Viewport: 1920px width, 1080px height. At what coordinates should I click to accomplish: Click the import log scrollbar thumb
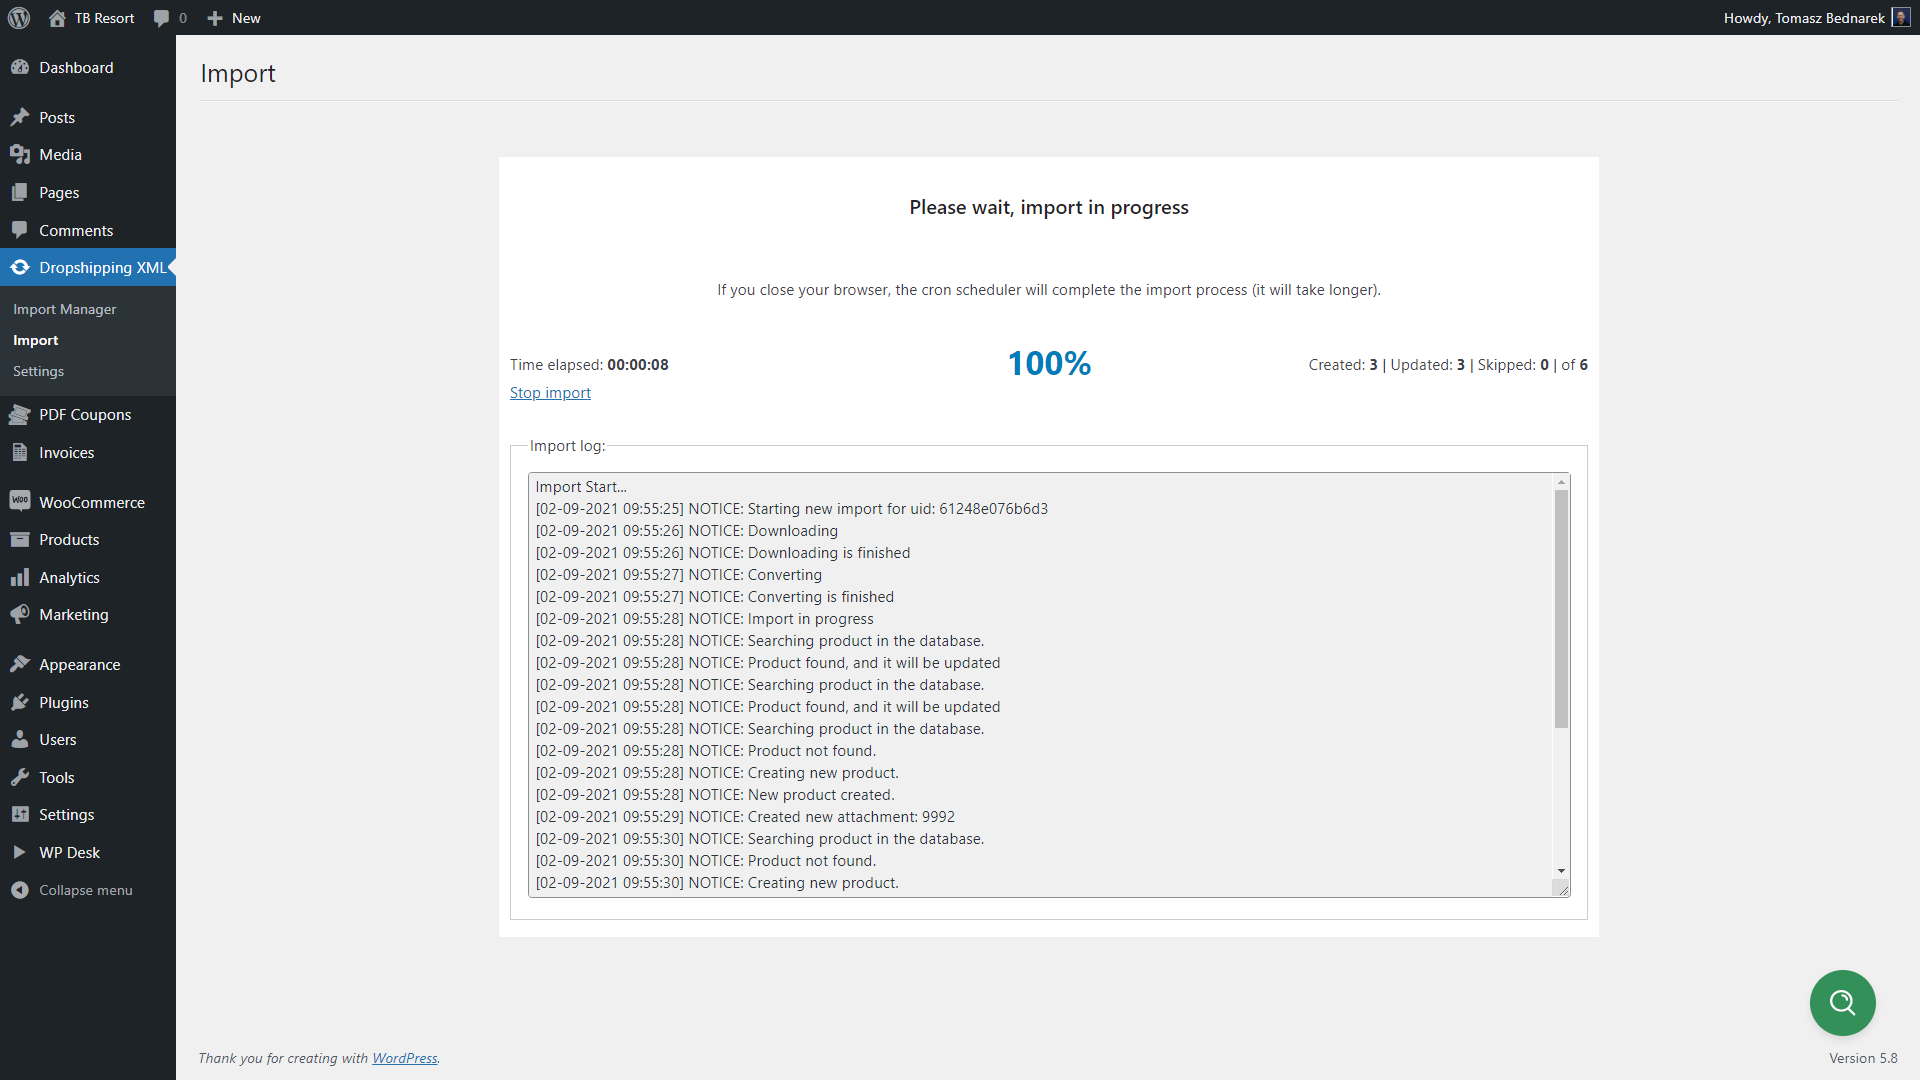click(1561, 609)
